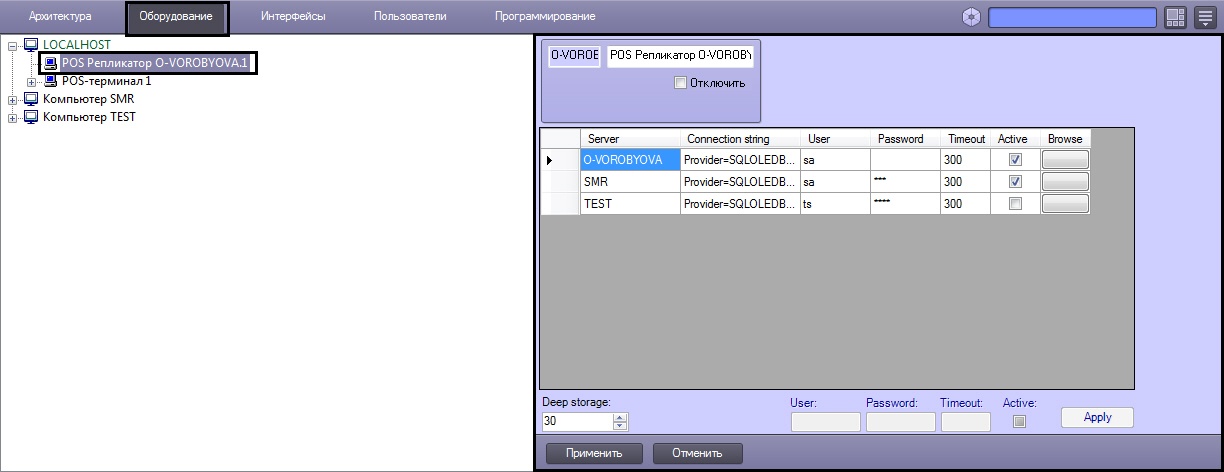This screenshot has height=472, width=1224.
Task: Enable the Отключить checkbox
Action: pyautogui.click(x=681, y=83)
